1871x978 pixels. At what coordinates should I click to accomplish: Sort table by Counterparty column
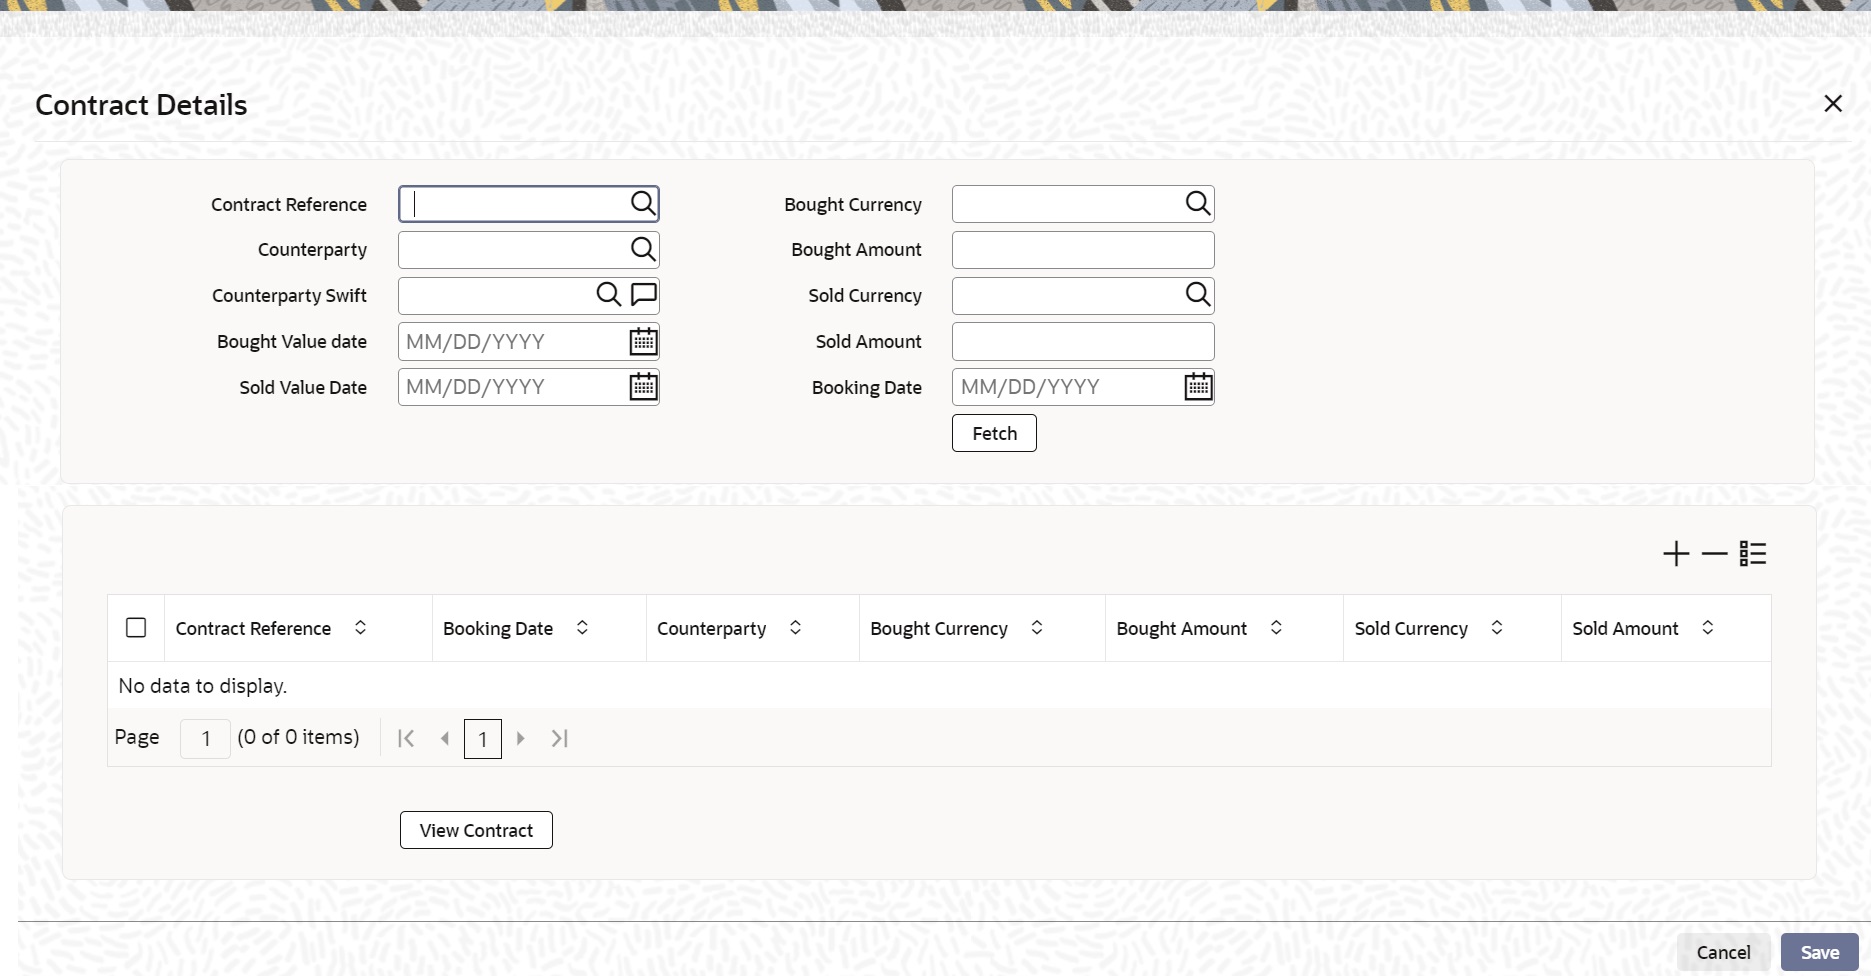[x=795, y=628]
